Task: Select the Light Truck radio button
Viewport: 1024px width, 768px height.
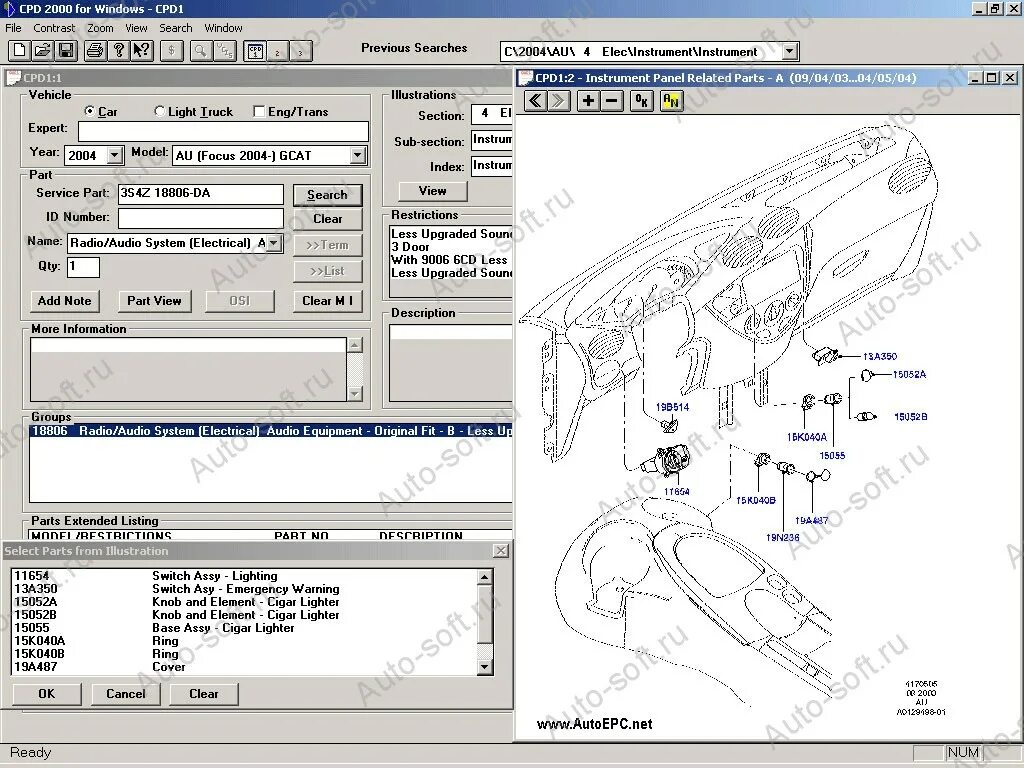Action: [158, 111]
